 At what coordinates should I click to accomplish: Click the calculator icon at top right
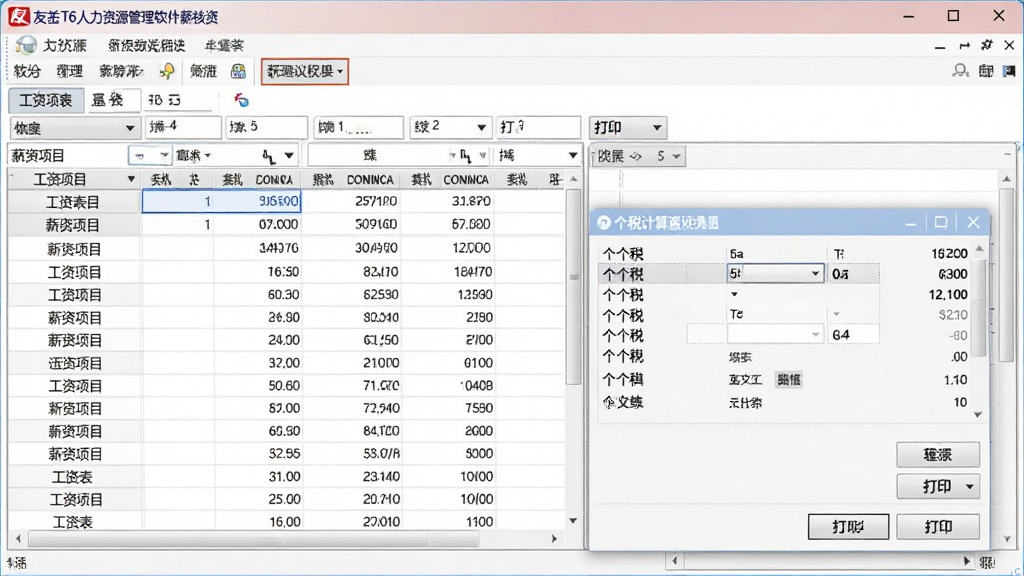[x=986, y=71]
